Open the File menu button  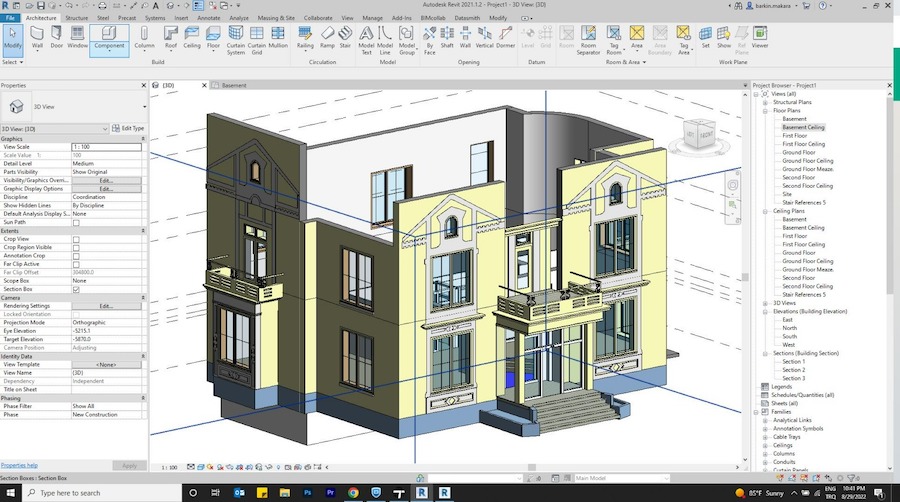pyautogui.click(x=10, y=18)
